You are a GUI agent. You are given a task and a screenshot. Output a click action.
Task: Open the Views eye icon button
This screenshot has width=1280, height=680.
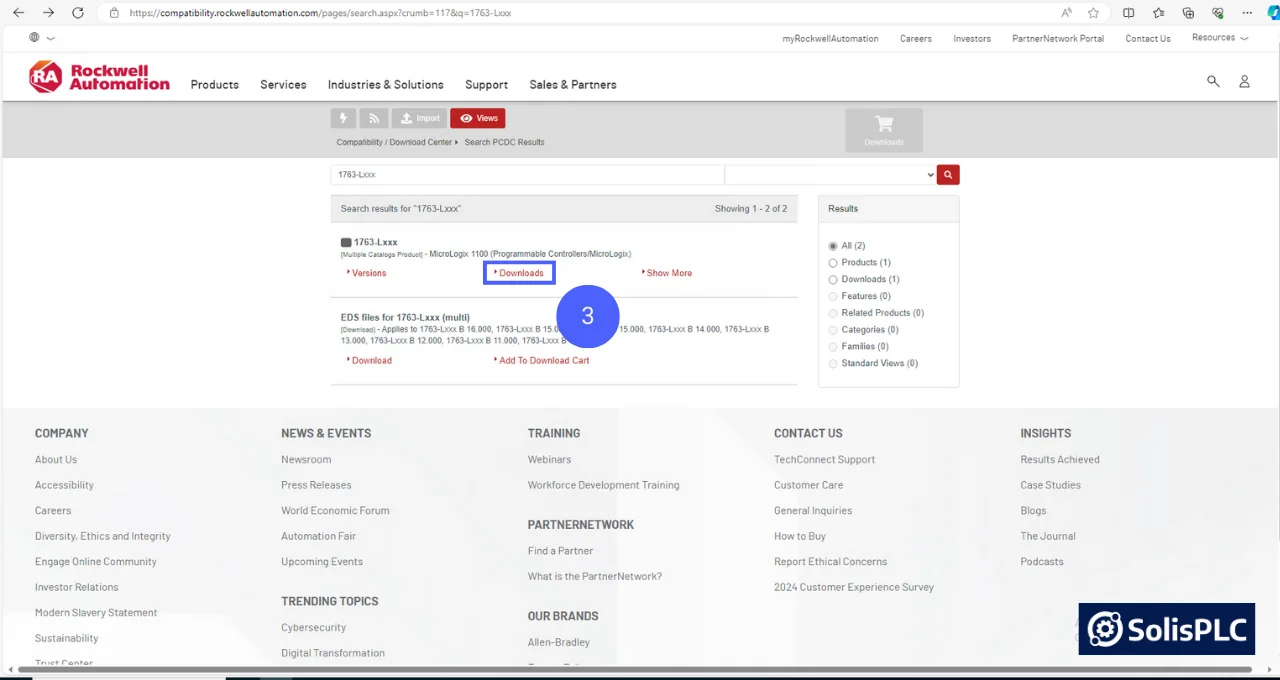pyautogui.click(x=477, y=118)
